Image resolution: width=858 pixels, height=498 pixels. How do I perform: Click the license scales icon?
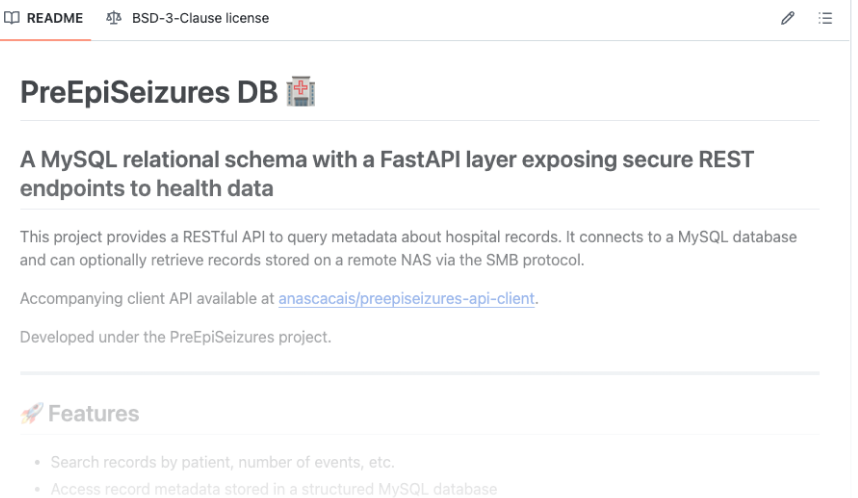pyautogui.click(x=114, y=18)
